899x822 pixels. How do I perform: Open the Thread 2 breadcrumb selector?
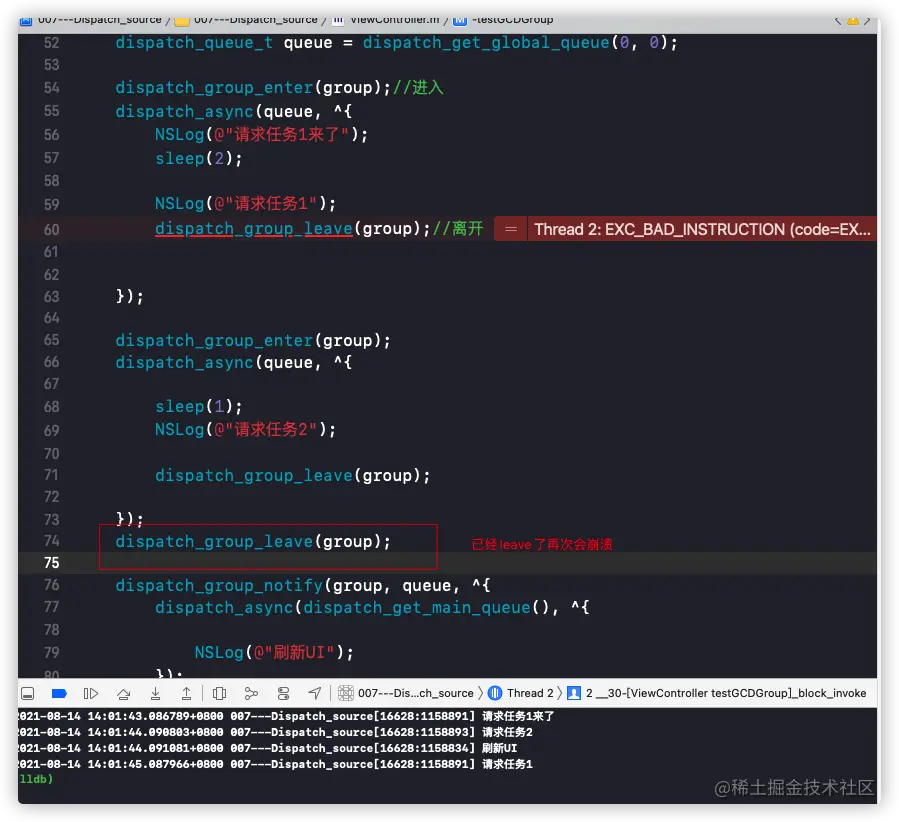pos(521,693)
